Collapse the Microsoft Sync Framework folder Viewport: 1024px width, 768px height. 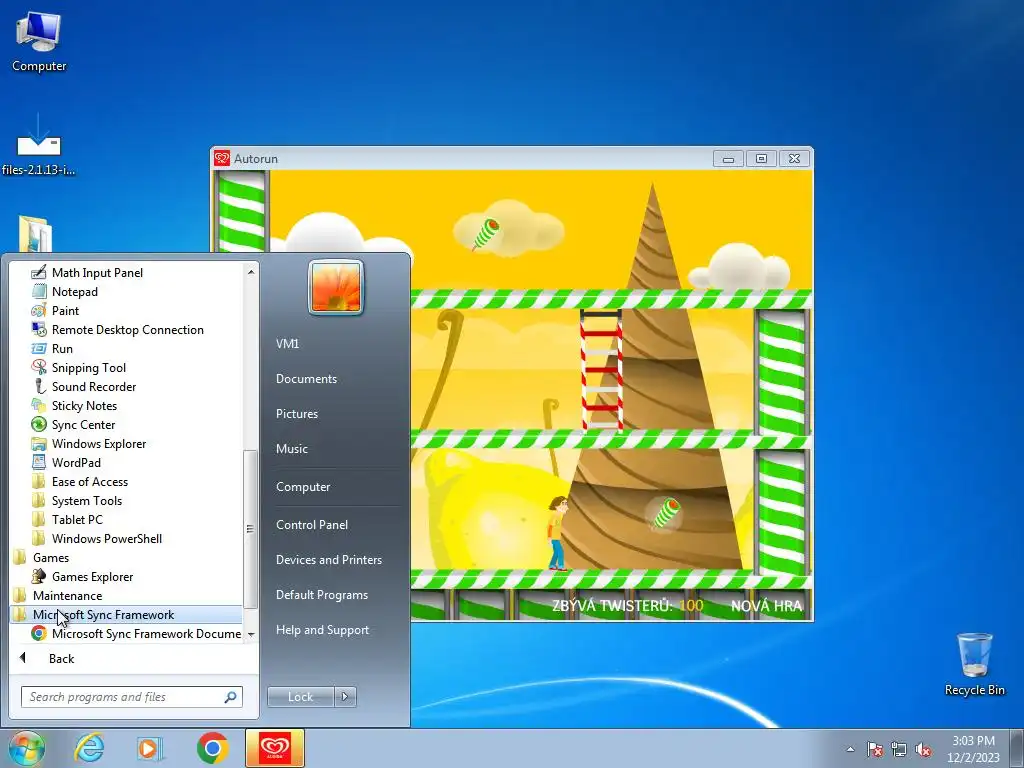tap(103, 614)
